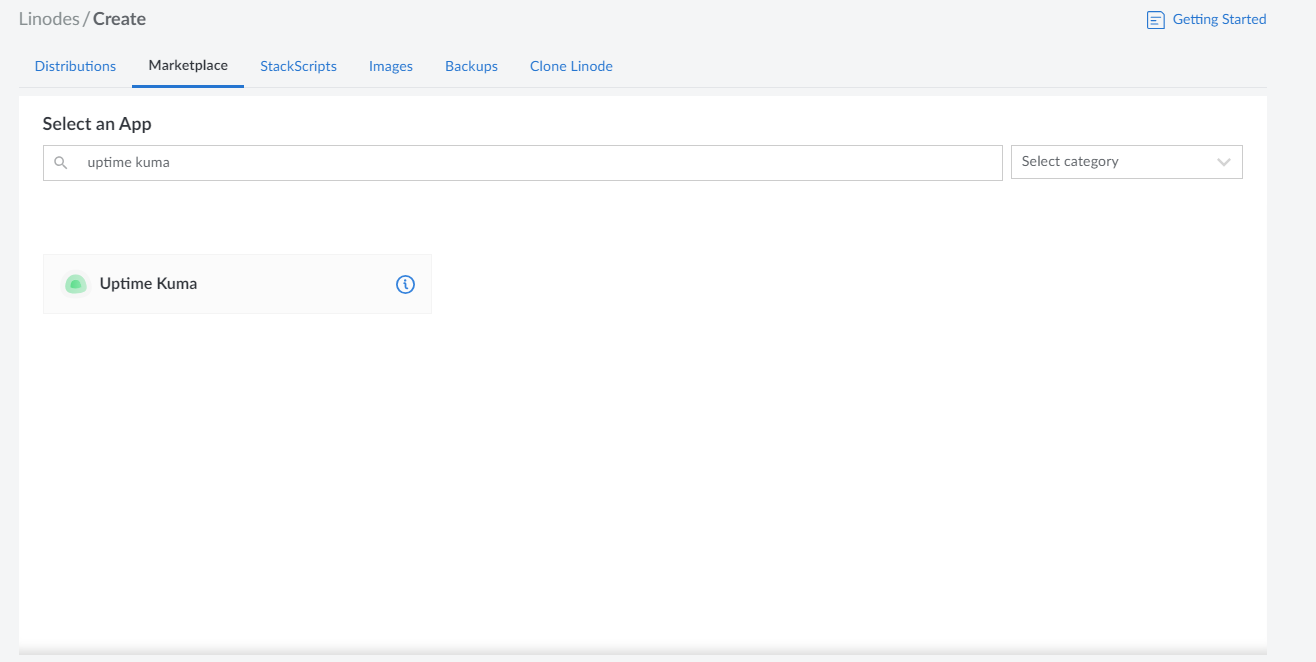Open the Select category dropdown
This screenshot has width=1316, height=662.
1127,162
